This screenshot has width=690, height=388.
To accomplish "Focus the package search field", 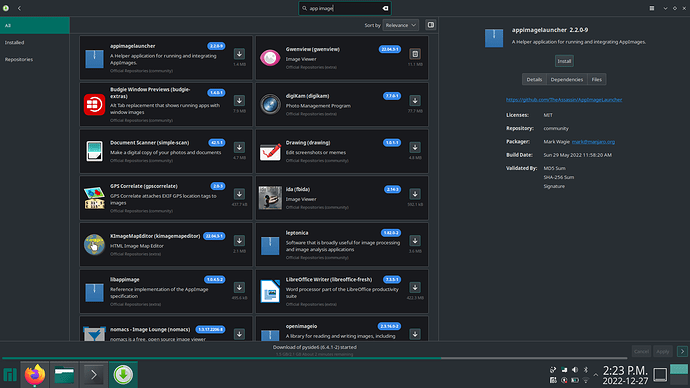I will point(345,8).
